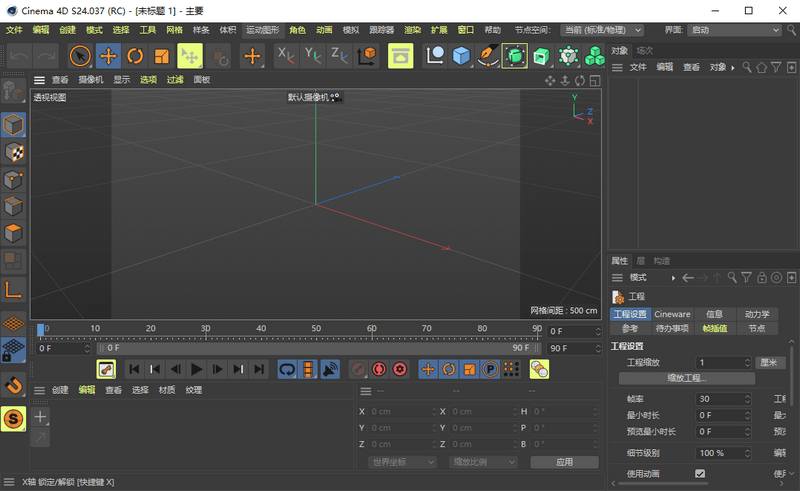Image resolution: width=800 pixels, height=491 pixels.
Task: Click the green subdivision generator icon
Action: coord(515,56)
